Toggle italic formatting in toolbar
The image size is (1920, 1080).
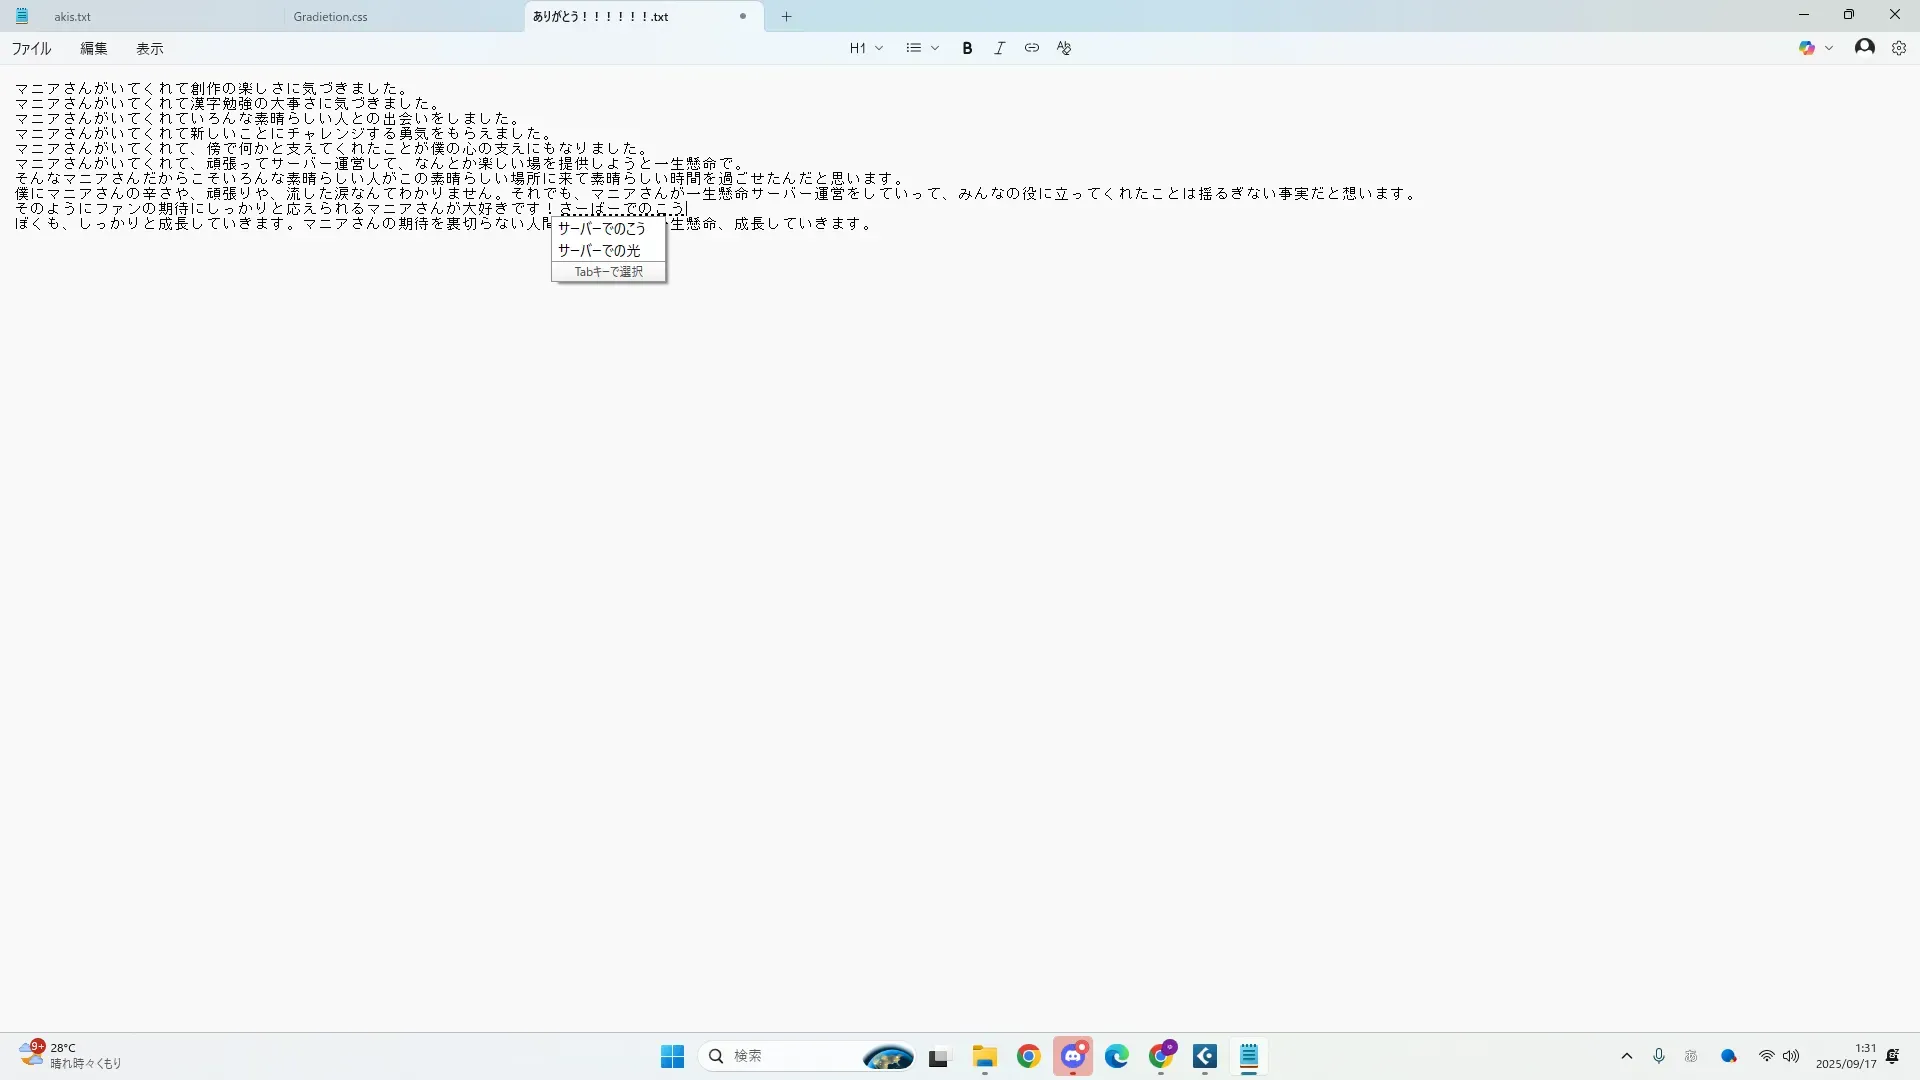coord(999,48)
